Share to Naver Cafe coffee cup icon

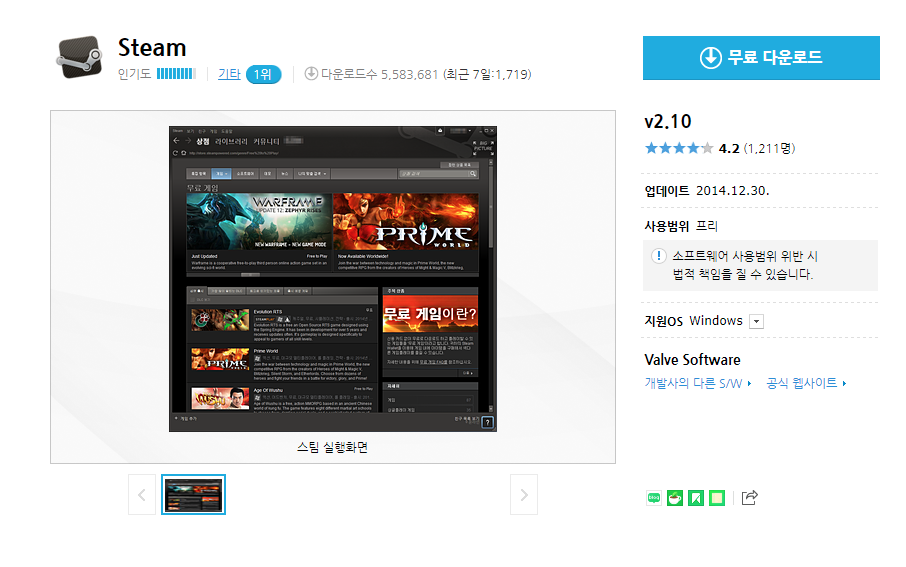(x=675, y=498)
